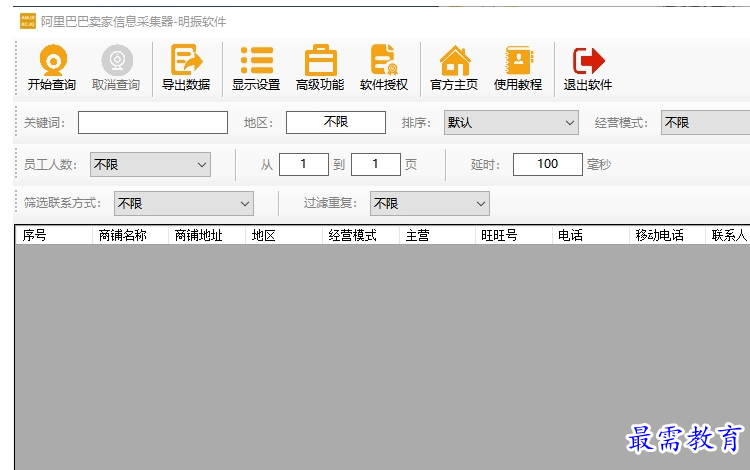Viewport: 750px width, 470px height.
Task: Open 高级功能 advanced features
Action: pos(320,68)
